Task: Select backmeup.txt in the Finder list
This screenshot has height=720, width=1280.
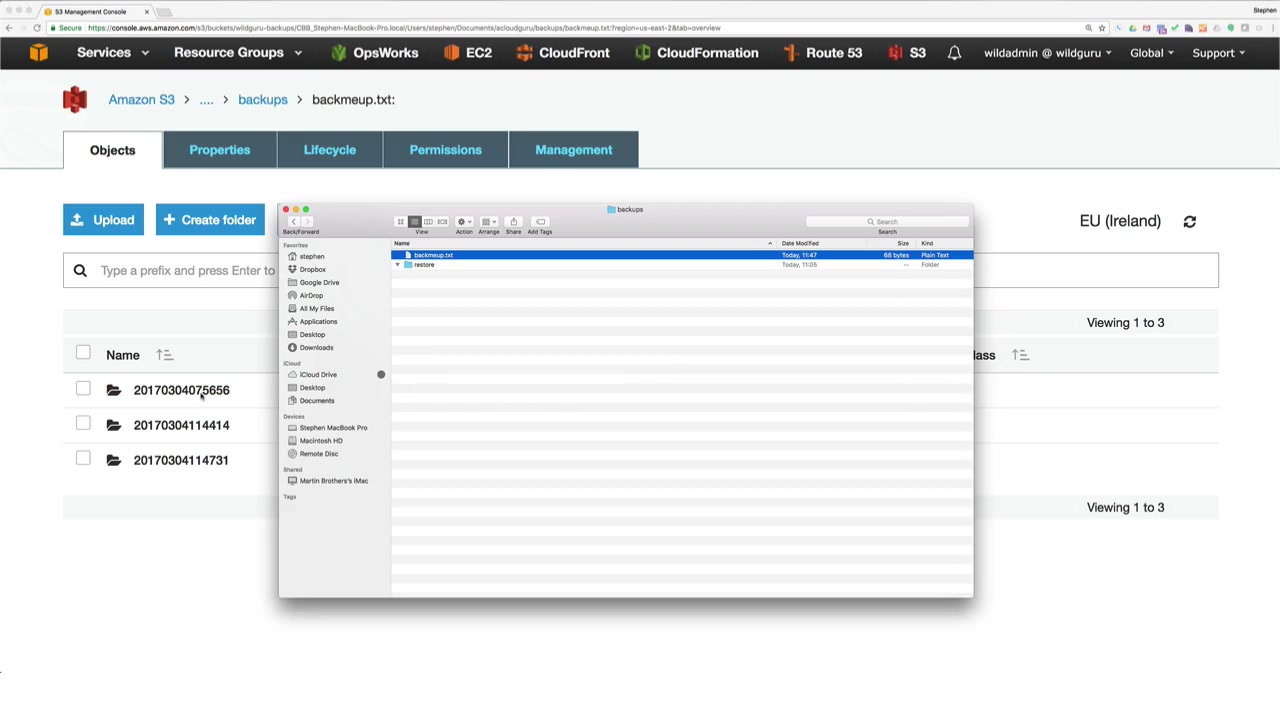Action: [681, 255]
